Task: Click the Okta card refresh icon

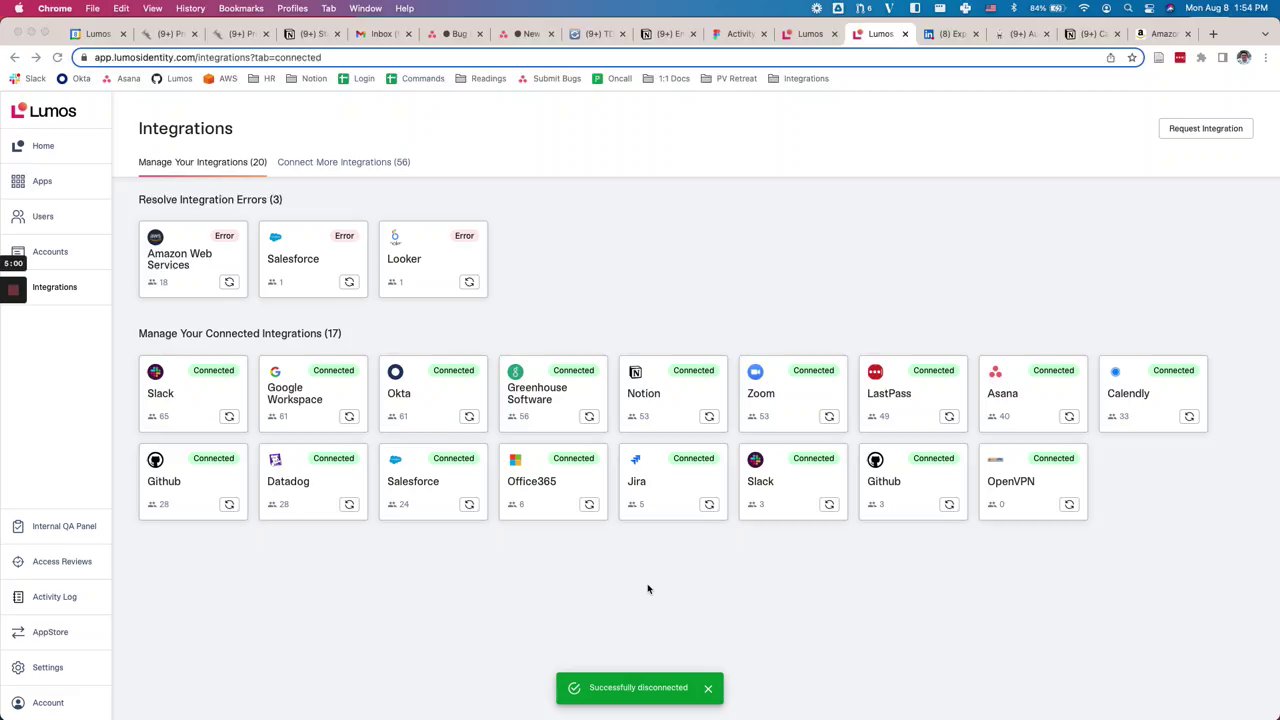Action: pyautogui.click(x=469, y=416)
